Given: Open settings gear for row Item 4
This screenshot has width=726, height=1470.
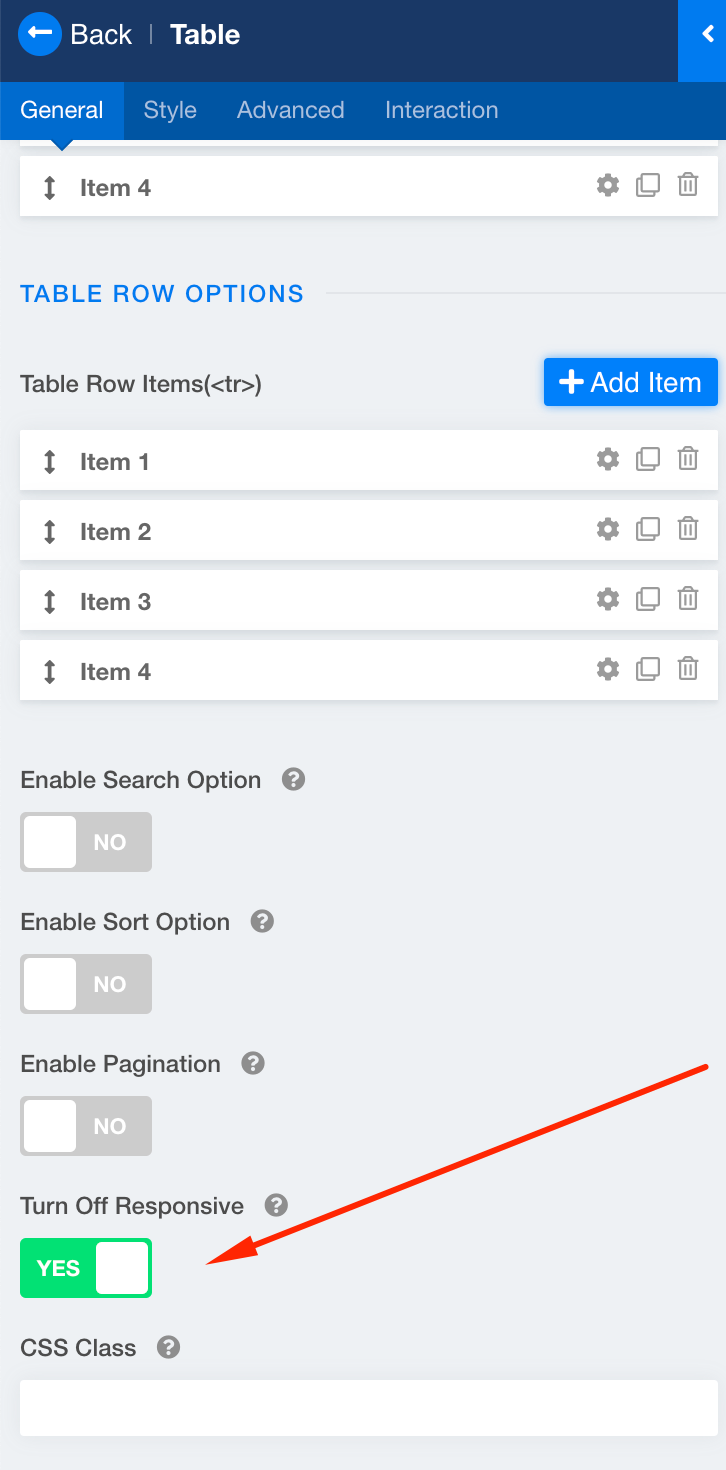Looking at the screenshot, I should tap(608, 670).
